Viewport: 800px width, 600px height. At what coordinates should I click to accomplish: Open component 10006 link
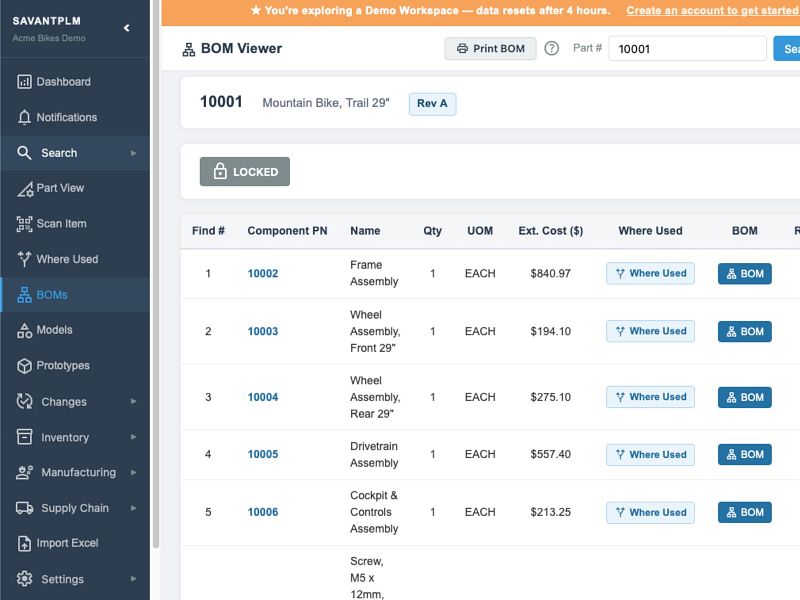[263, 512]
